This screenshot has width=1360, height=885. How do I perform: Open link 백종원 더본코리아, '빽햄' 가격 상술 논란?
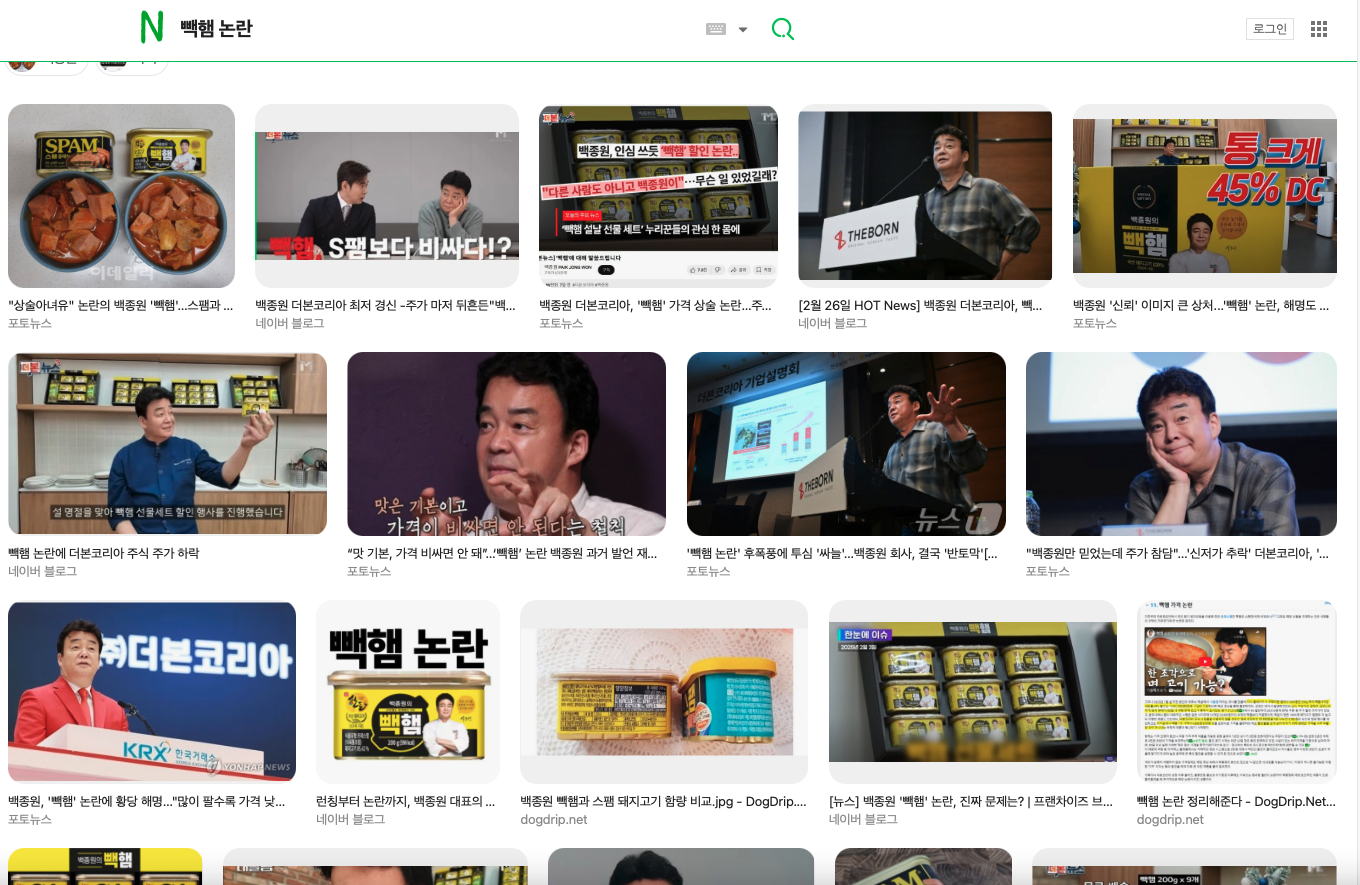tap(656, 305)
